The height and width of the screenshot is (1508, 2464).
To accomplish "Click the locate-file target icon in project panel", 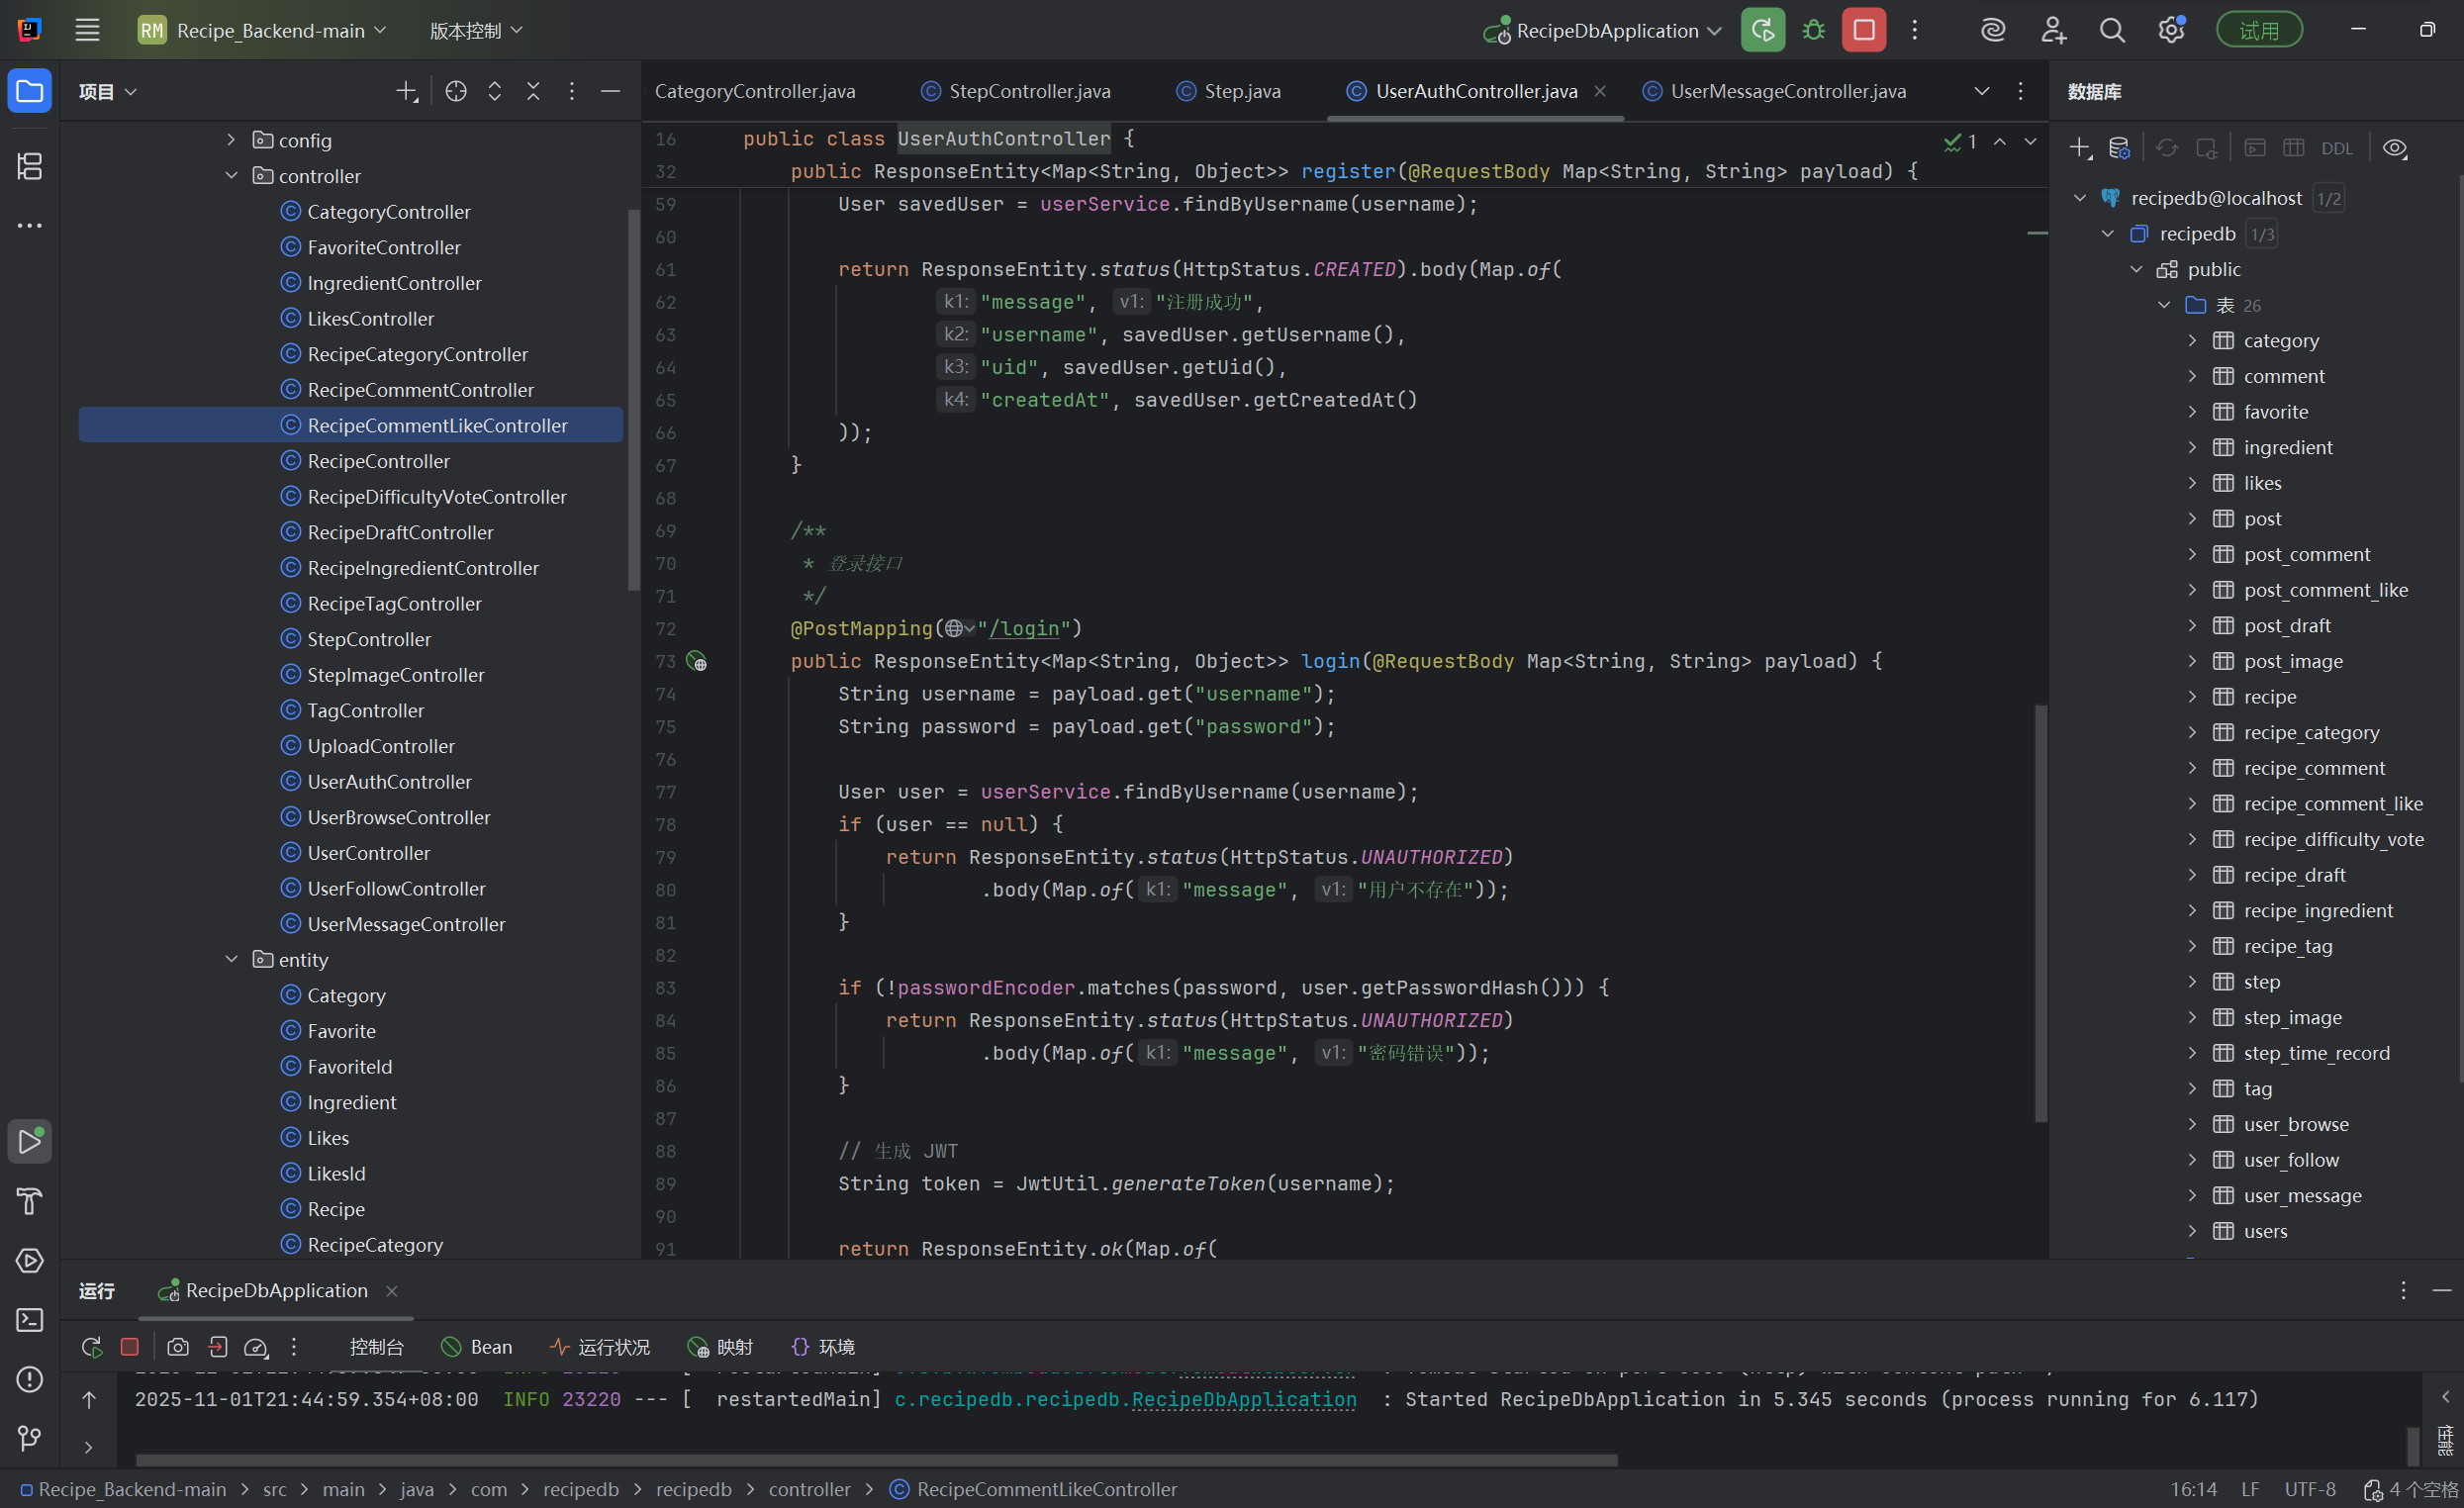I will pyautogui.click(x=456, y=92).
